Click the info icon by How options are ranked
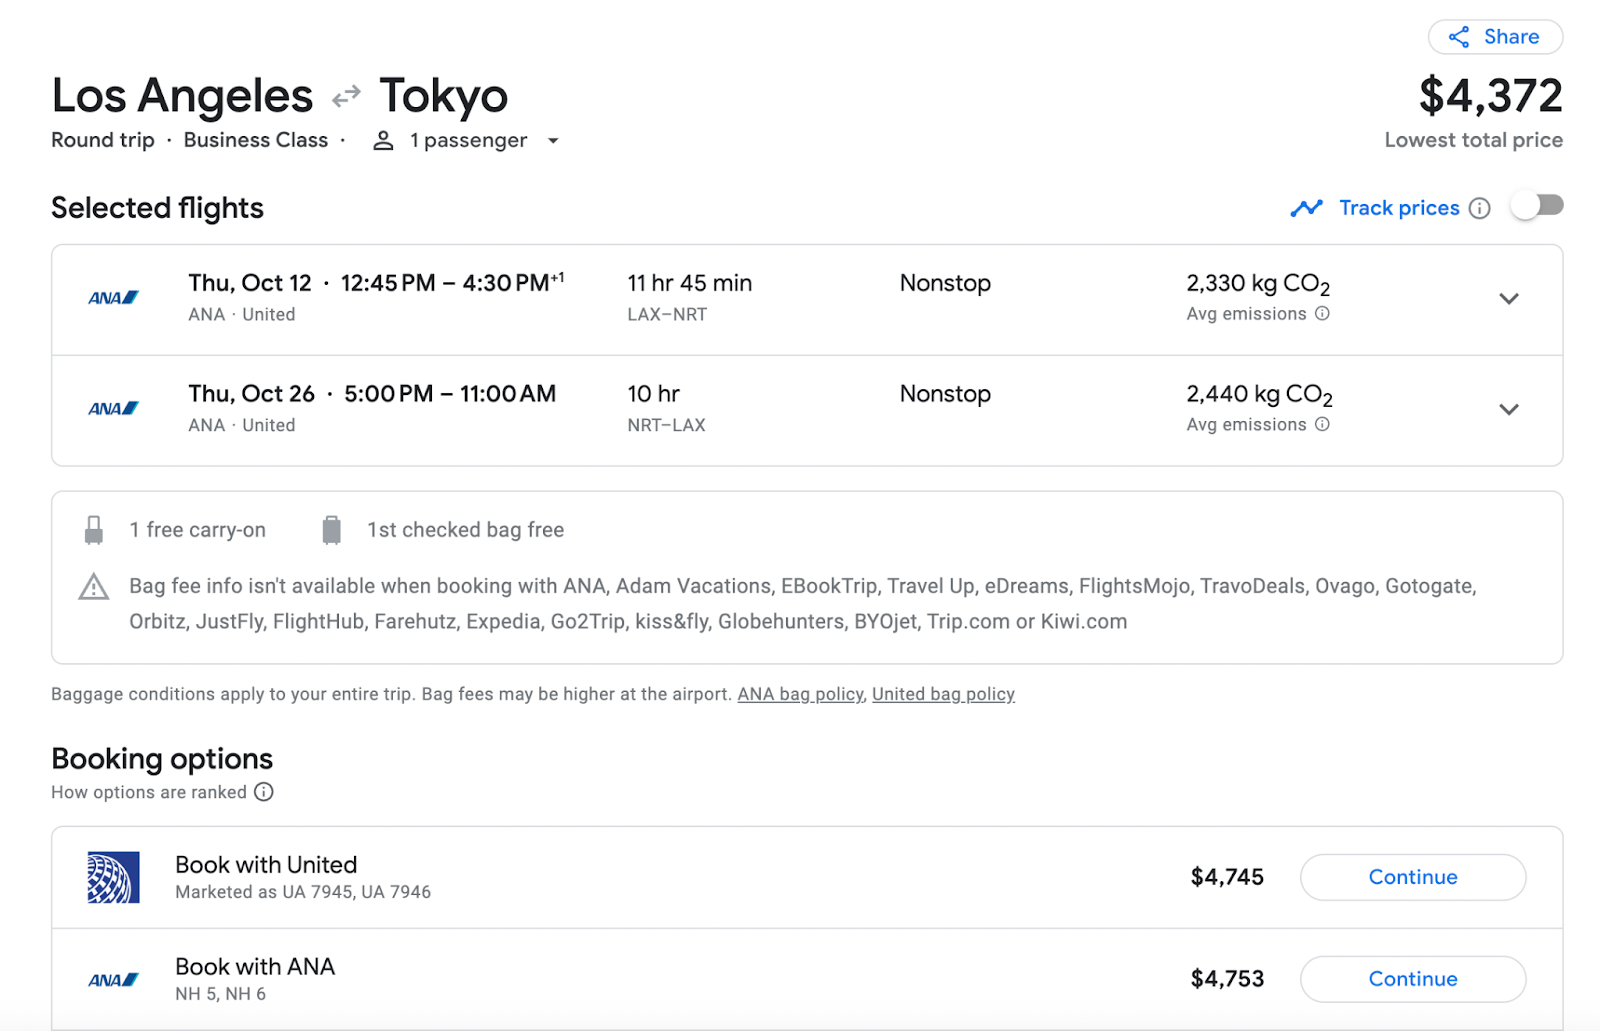The image size is (1600, 1031). [x=264, y=792]
